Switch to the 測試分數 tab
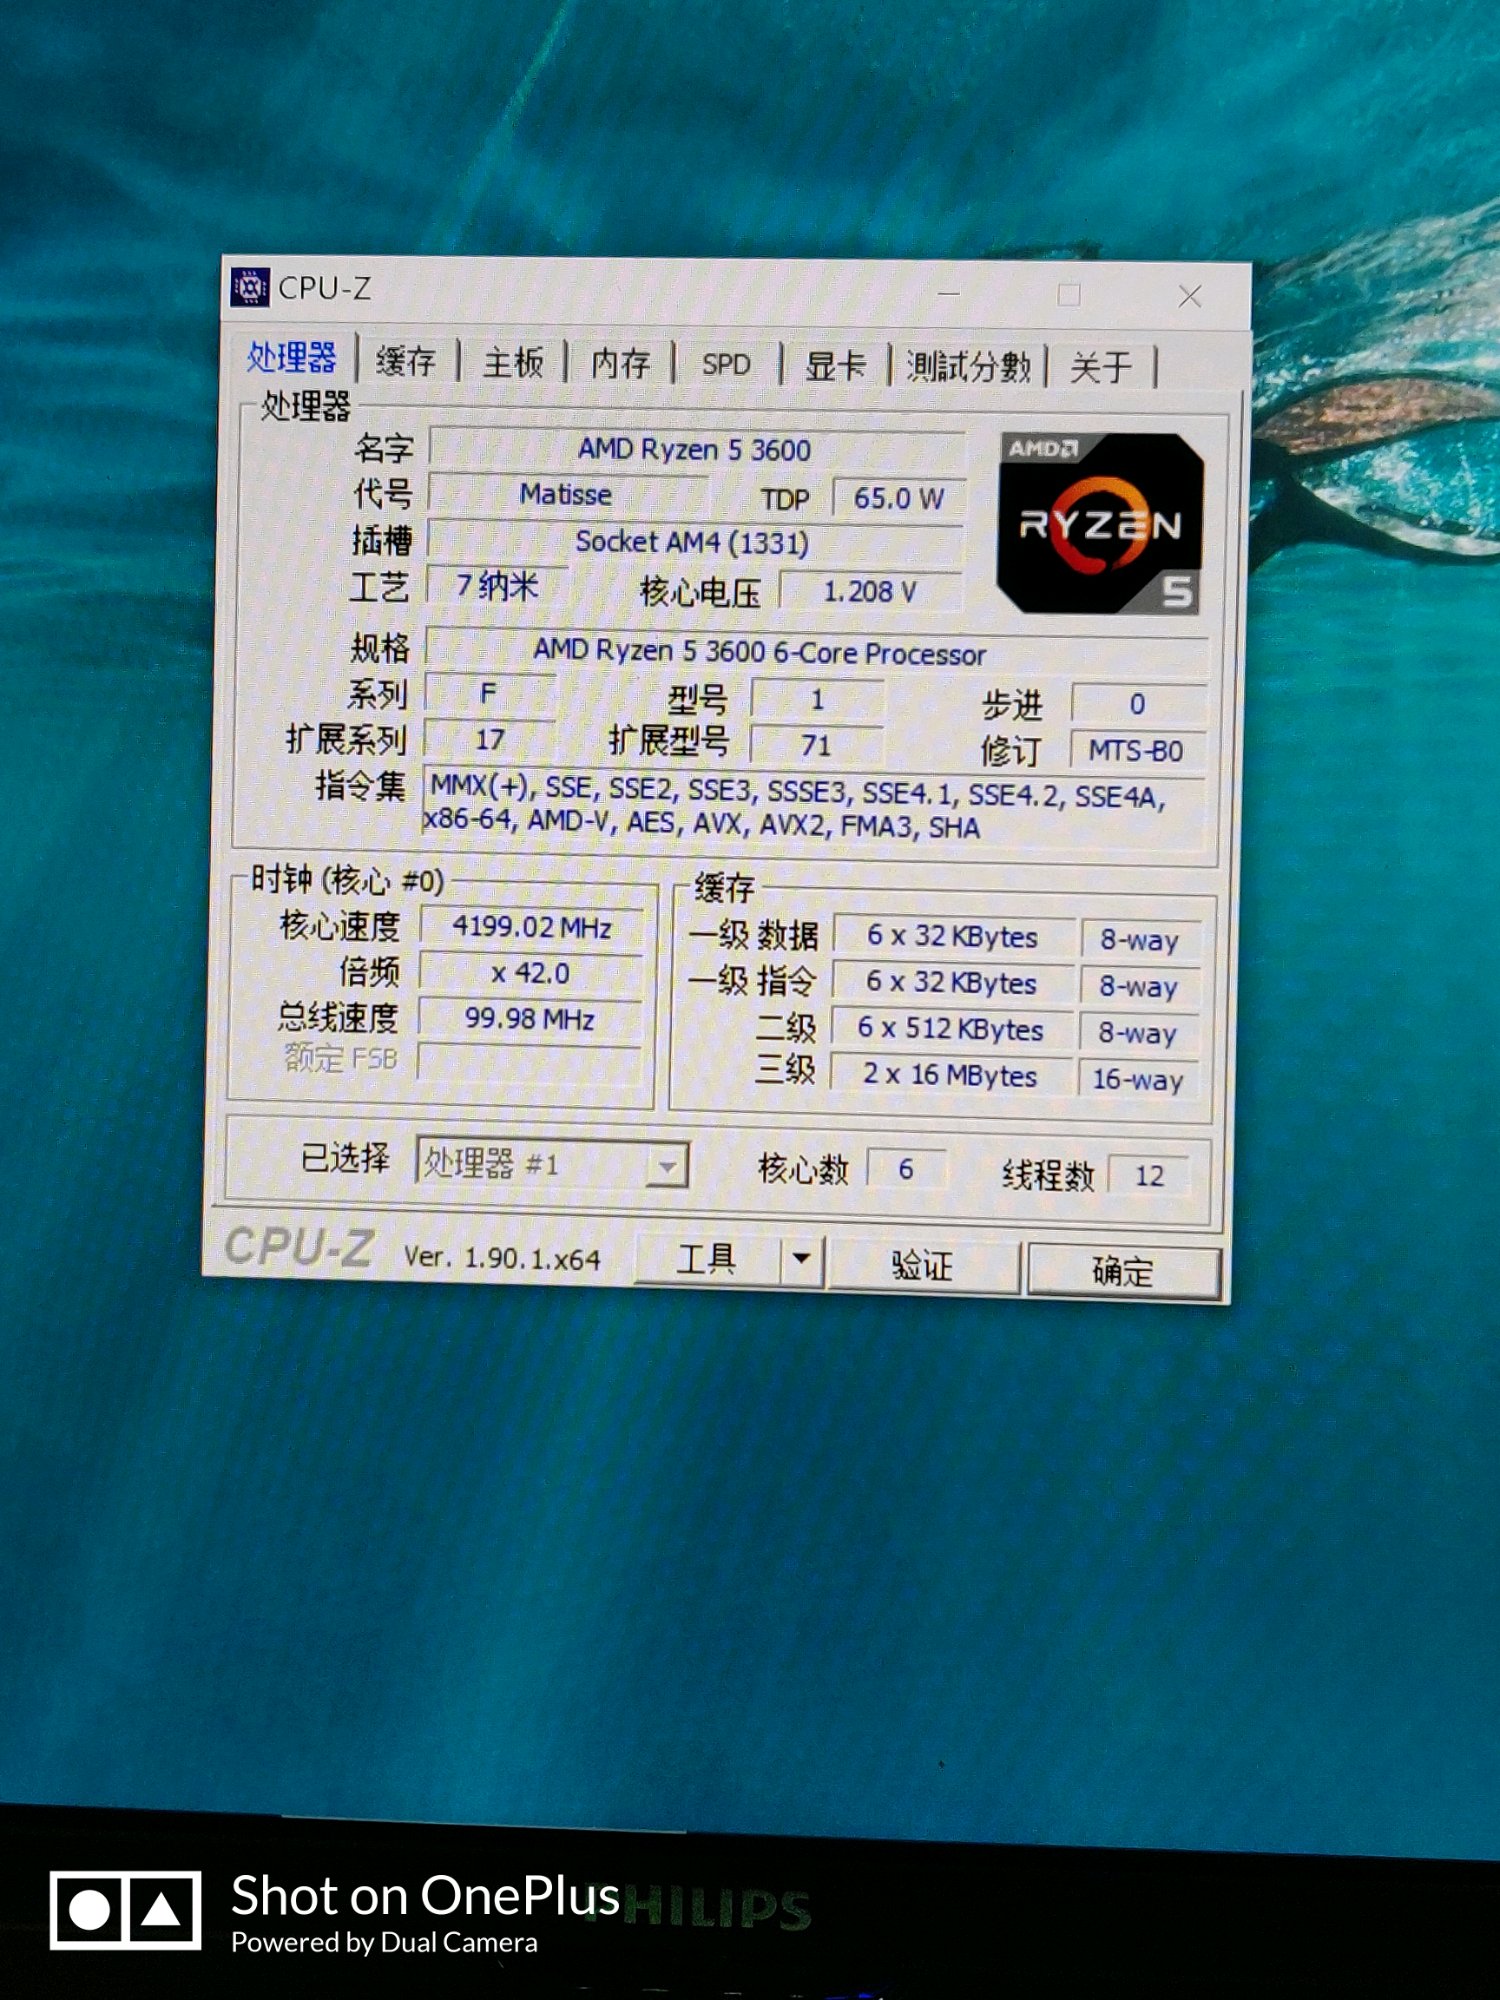The width and height of the screenshot is (1500, 2000). click(968, 367)
